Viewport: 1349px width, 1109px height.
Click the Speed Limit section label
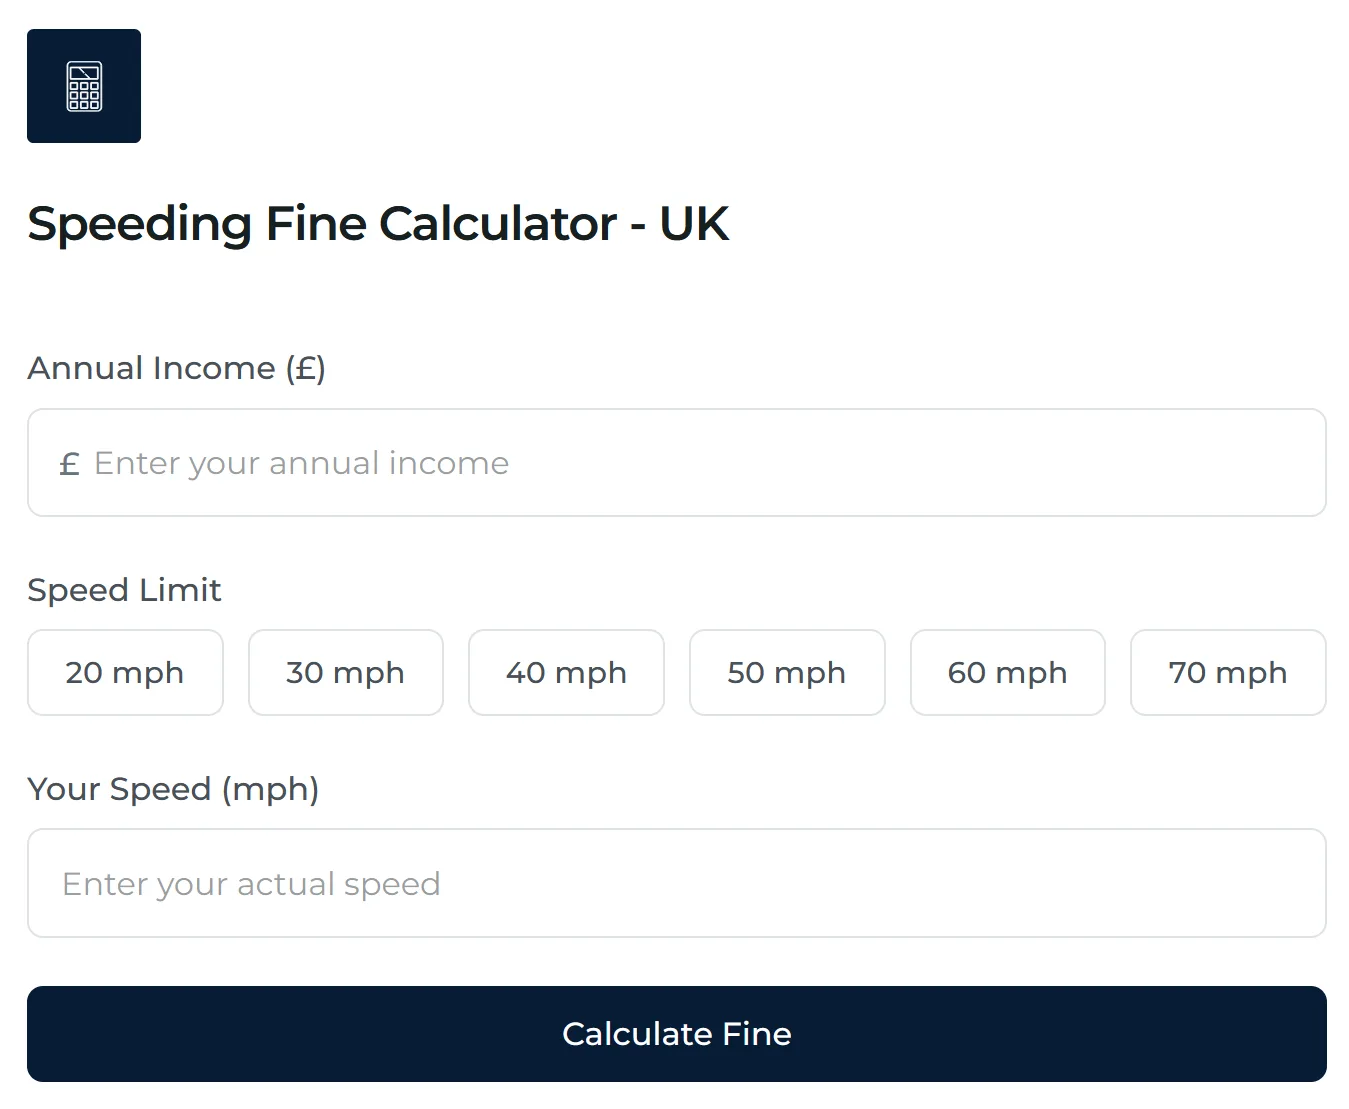[124, 590]
